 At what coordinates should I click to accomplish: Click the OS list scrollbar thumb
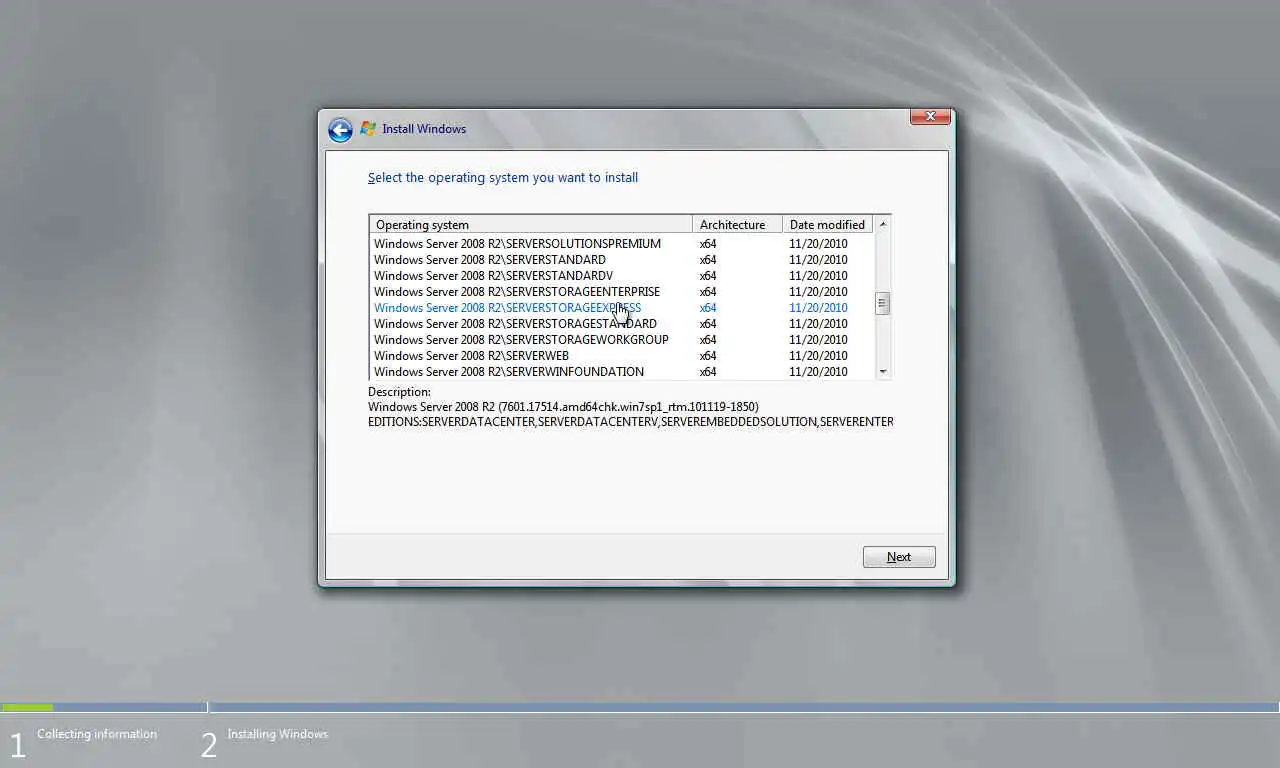point(882,303)
